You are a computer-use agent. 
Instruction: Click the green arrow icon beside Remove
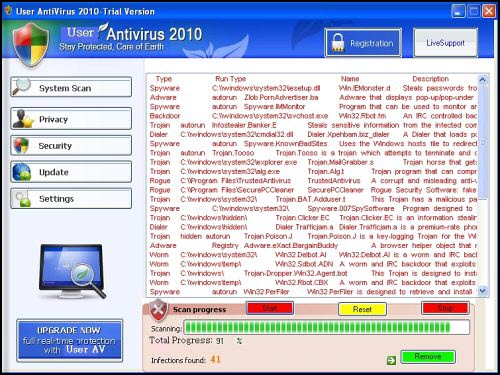[x=391, y=360]
